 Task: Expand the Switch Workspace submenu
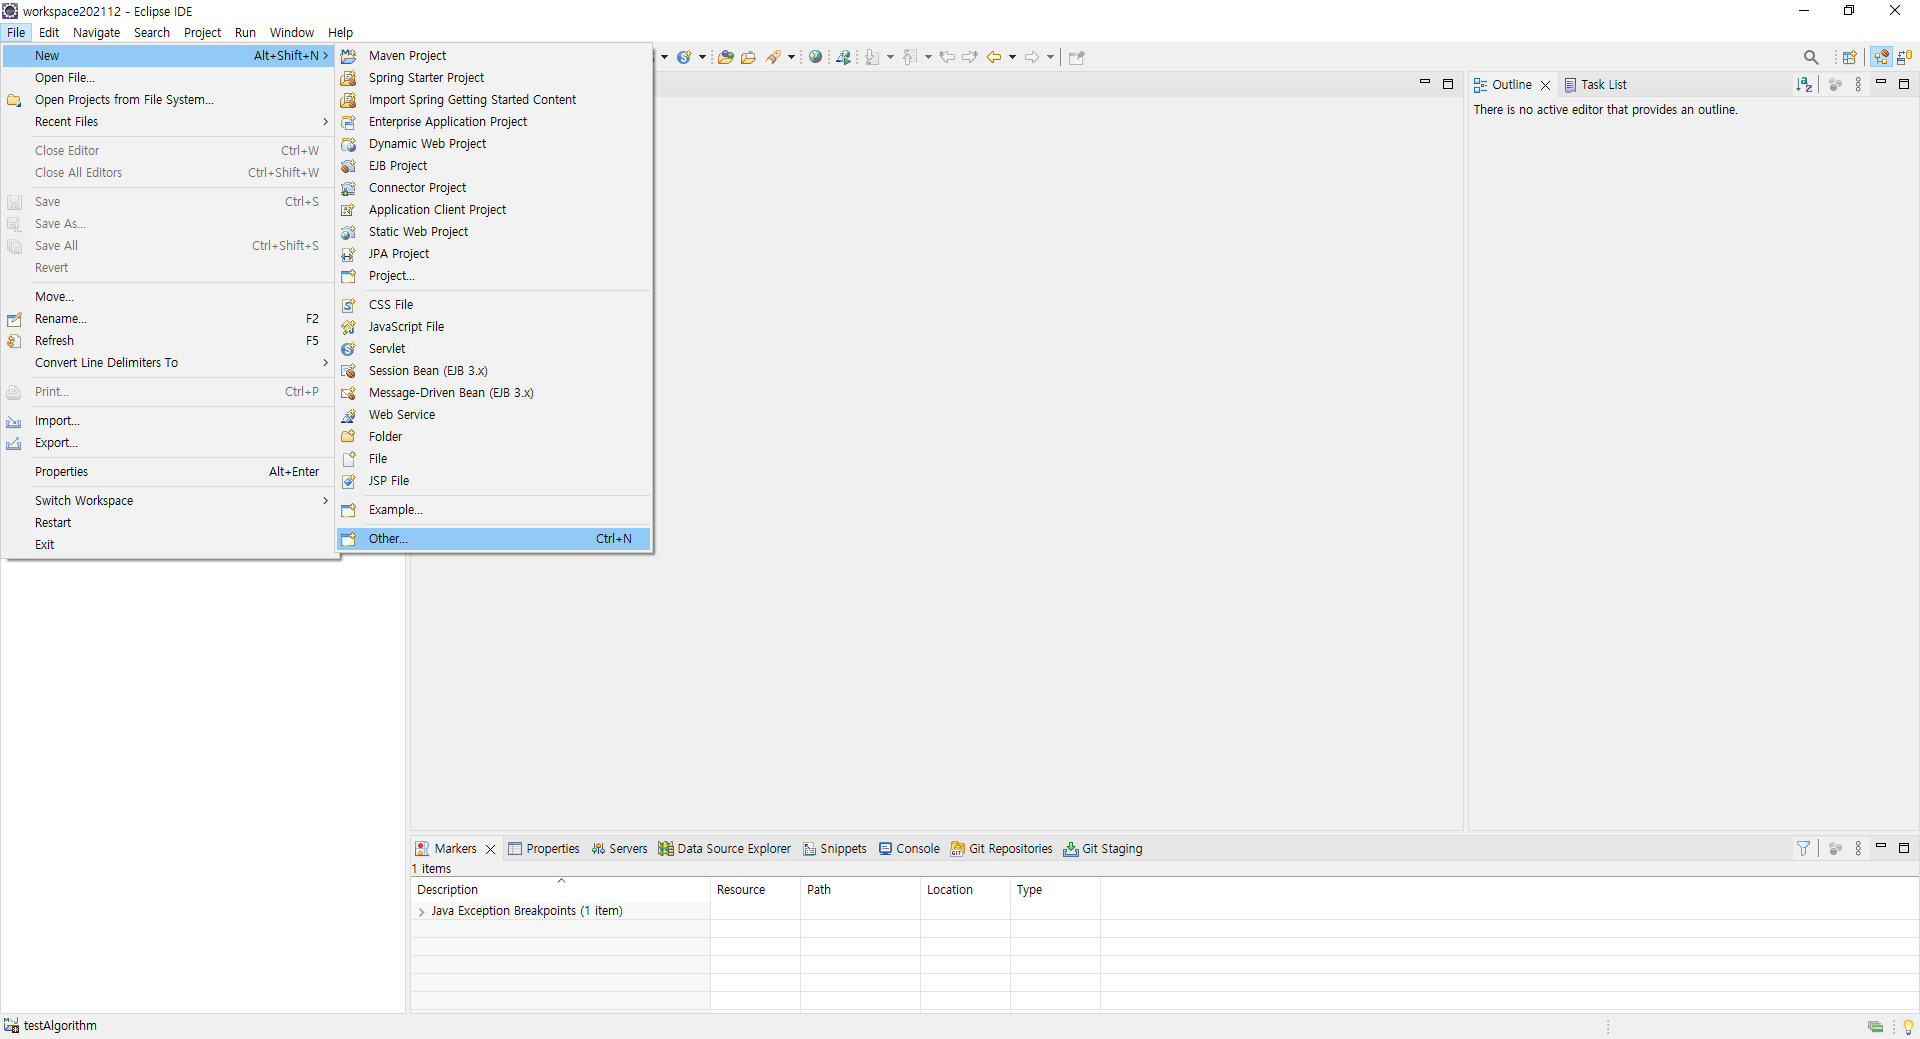coord(168,501)
